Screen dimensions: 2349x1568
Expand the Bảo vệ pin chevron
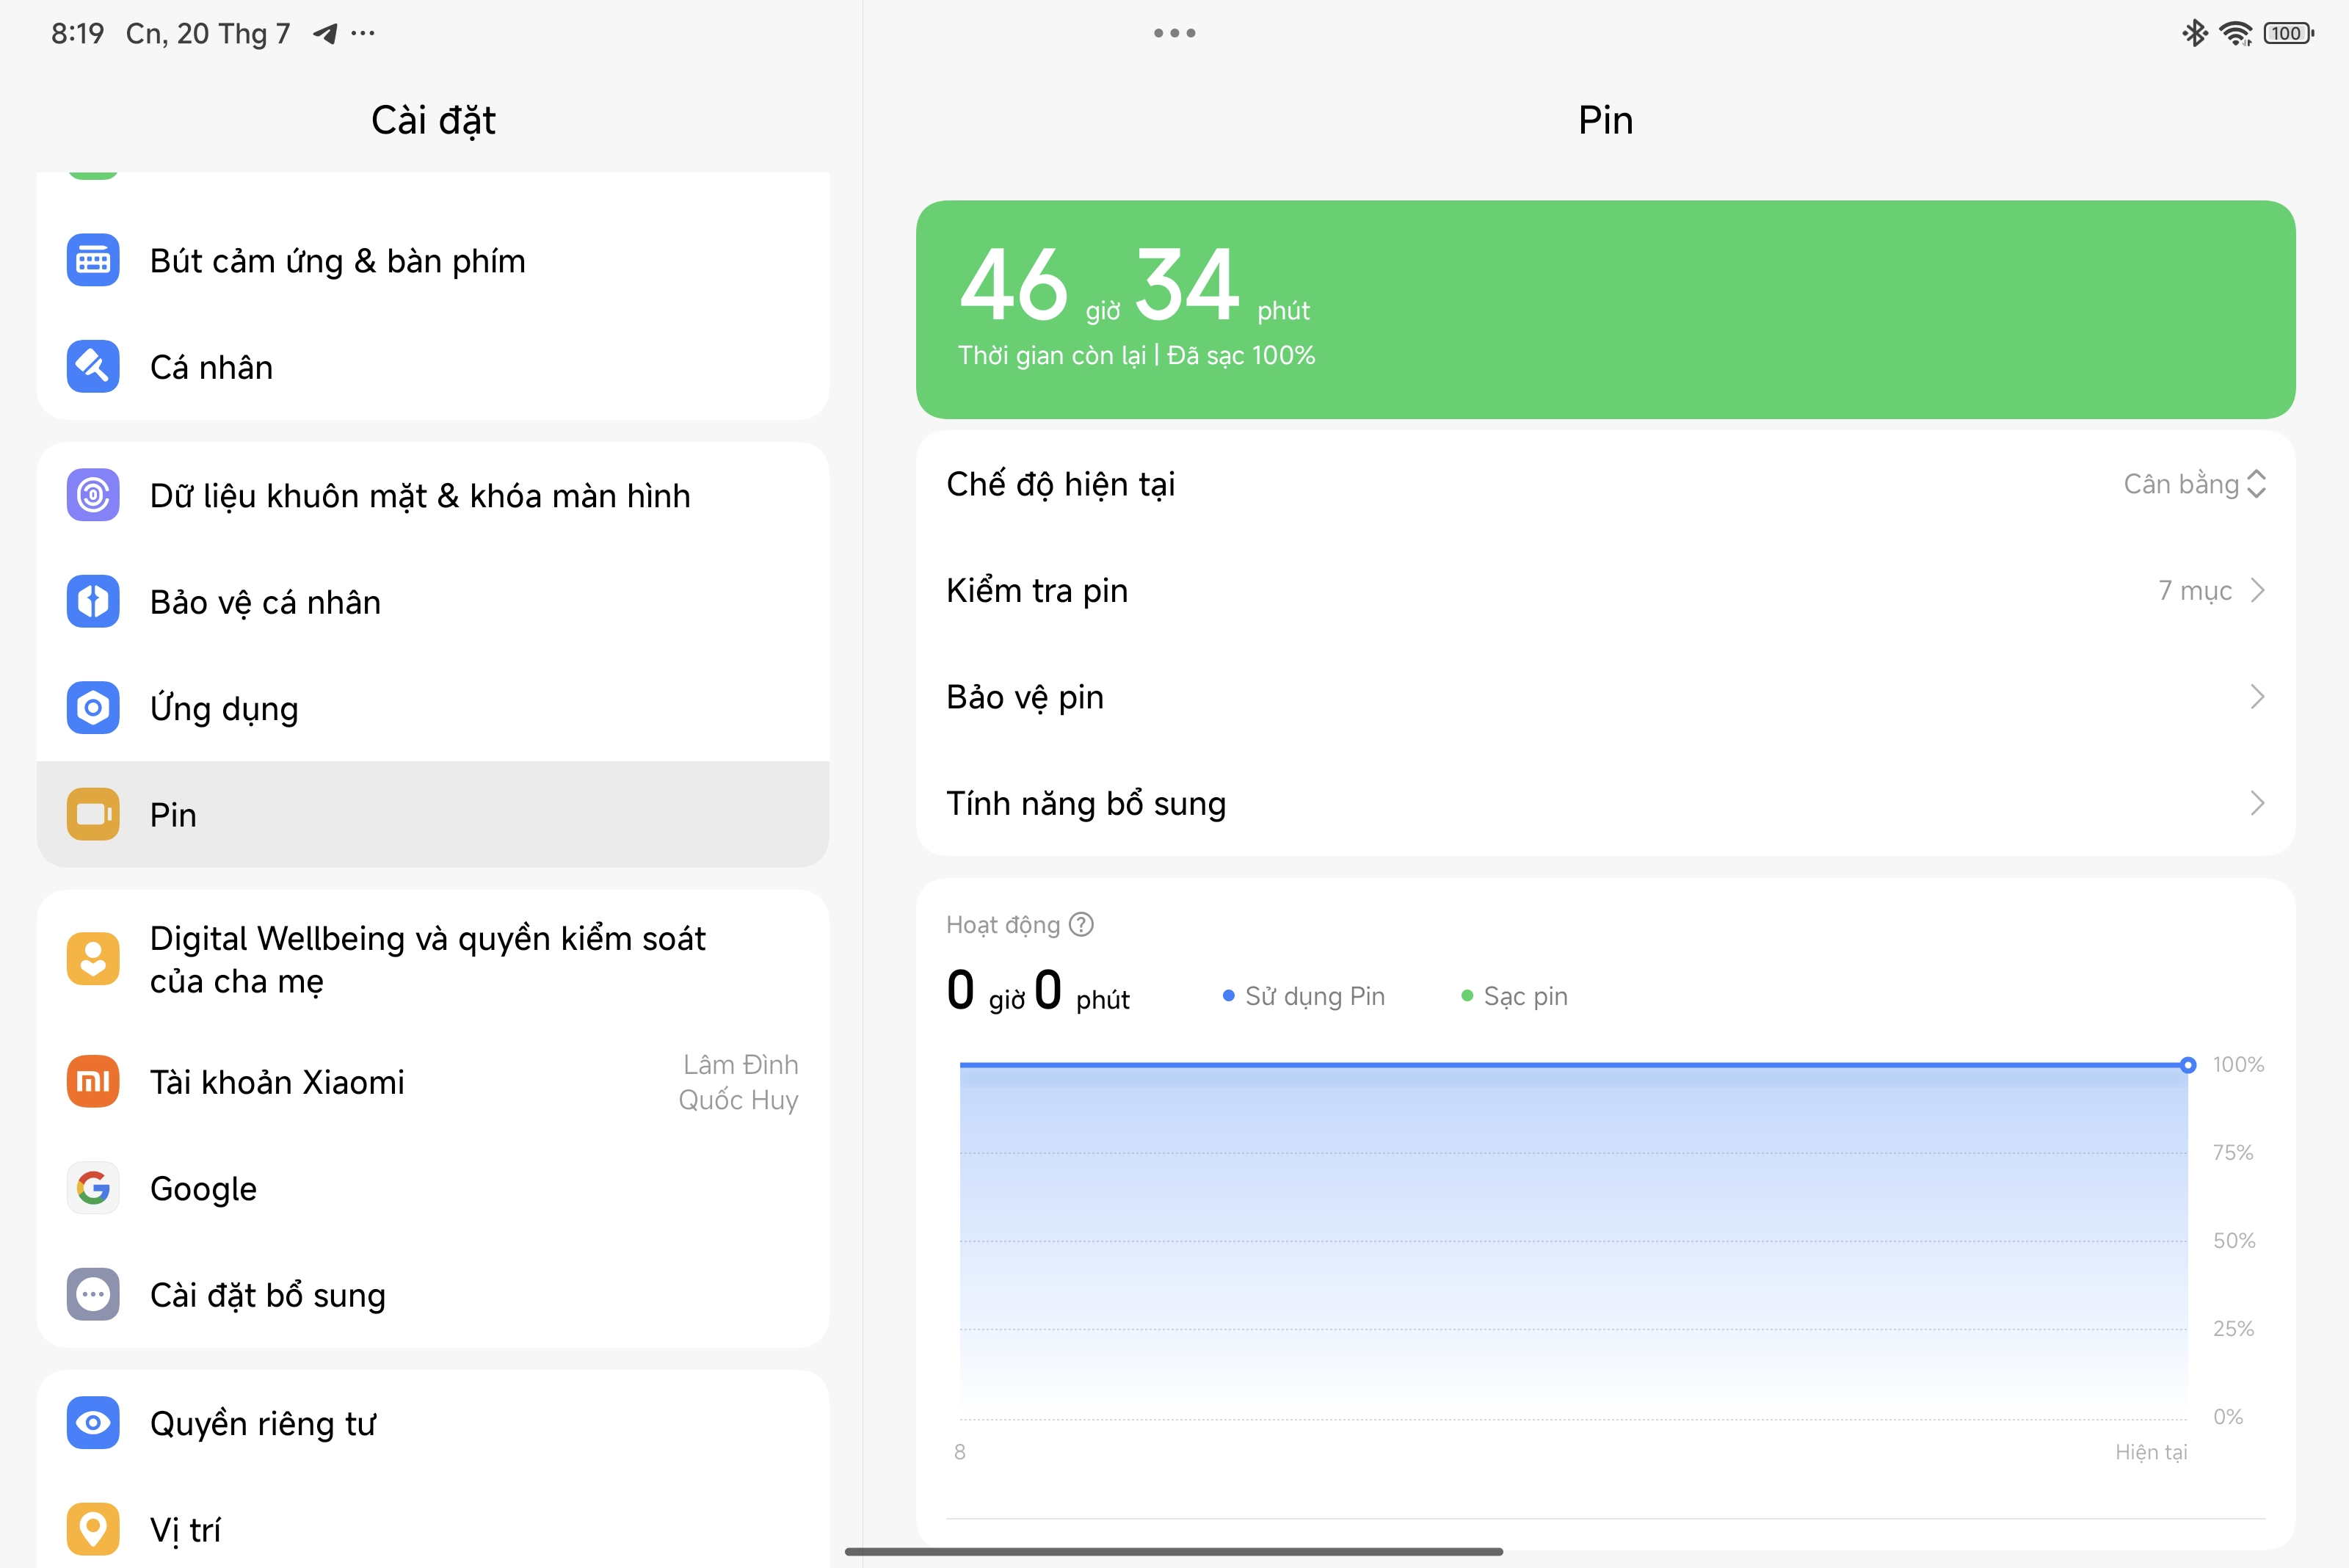pyautogui.click(x=2256, y=697)
